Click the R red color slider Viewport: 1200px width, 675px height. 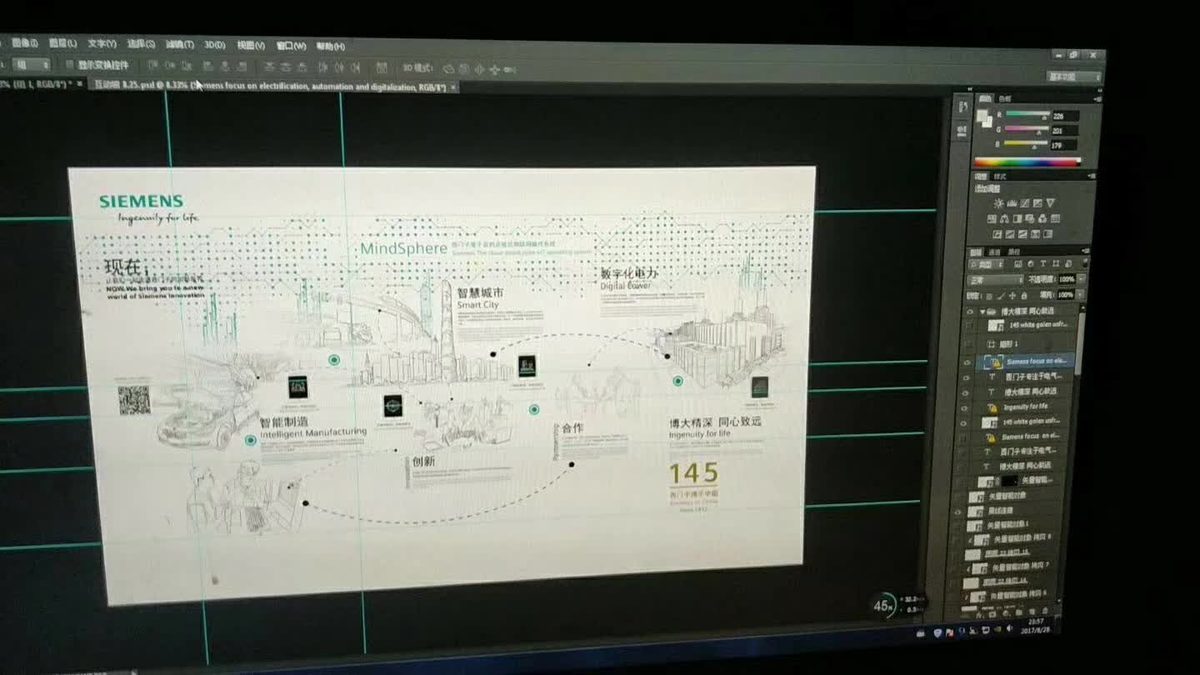[x=1028, y=114]
